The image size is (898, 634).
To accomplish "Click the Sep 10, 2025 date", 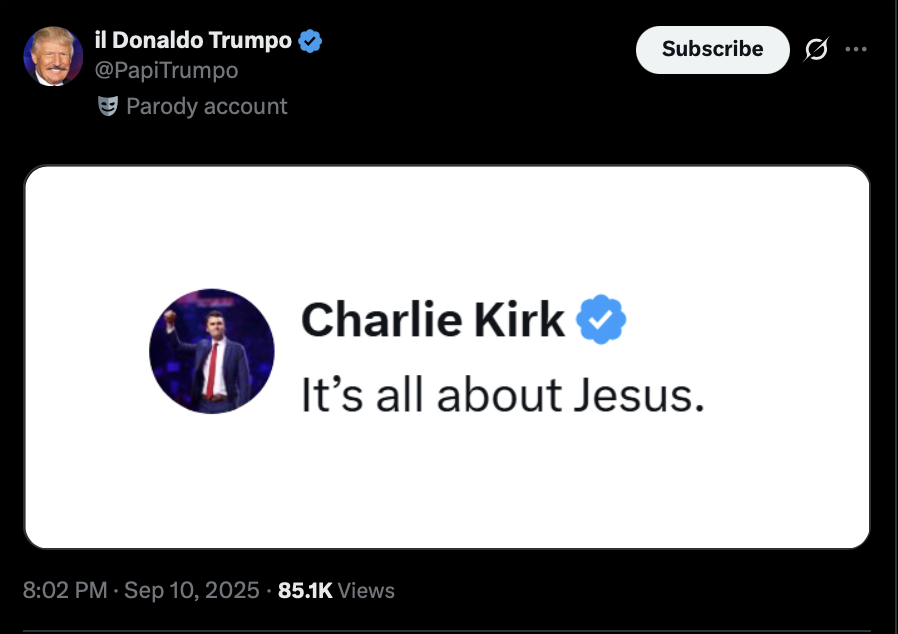I will 191,591.
